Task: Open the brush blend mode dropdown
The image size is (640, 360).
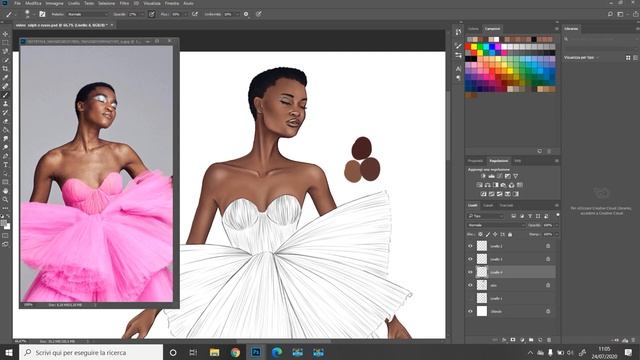Action: coord(88,14)
